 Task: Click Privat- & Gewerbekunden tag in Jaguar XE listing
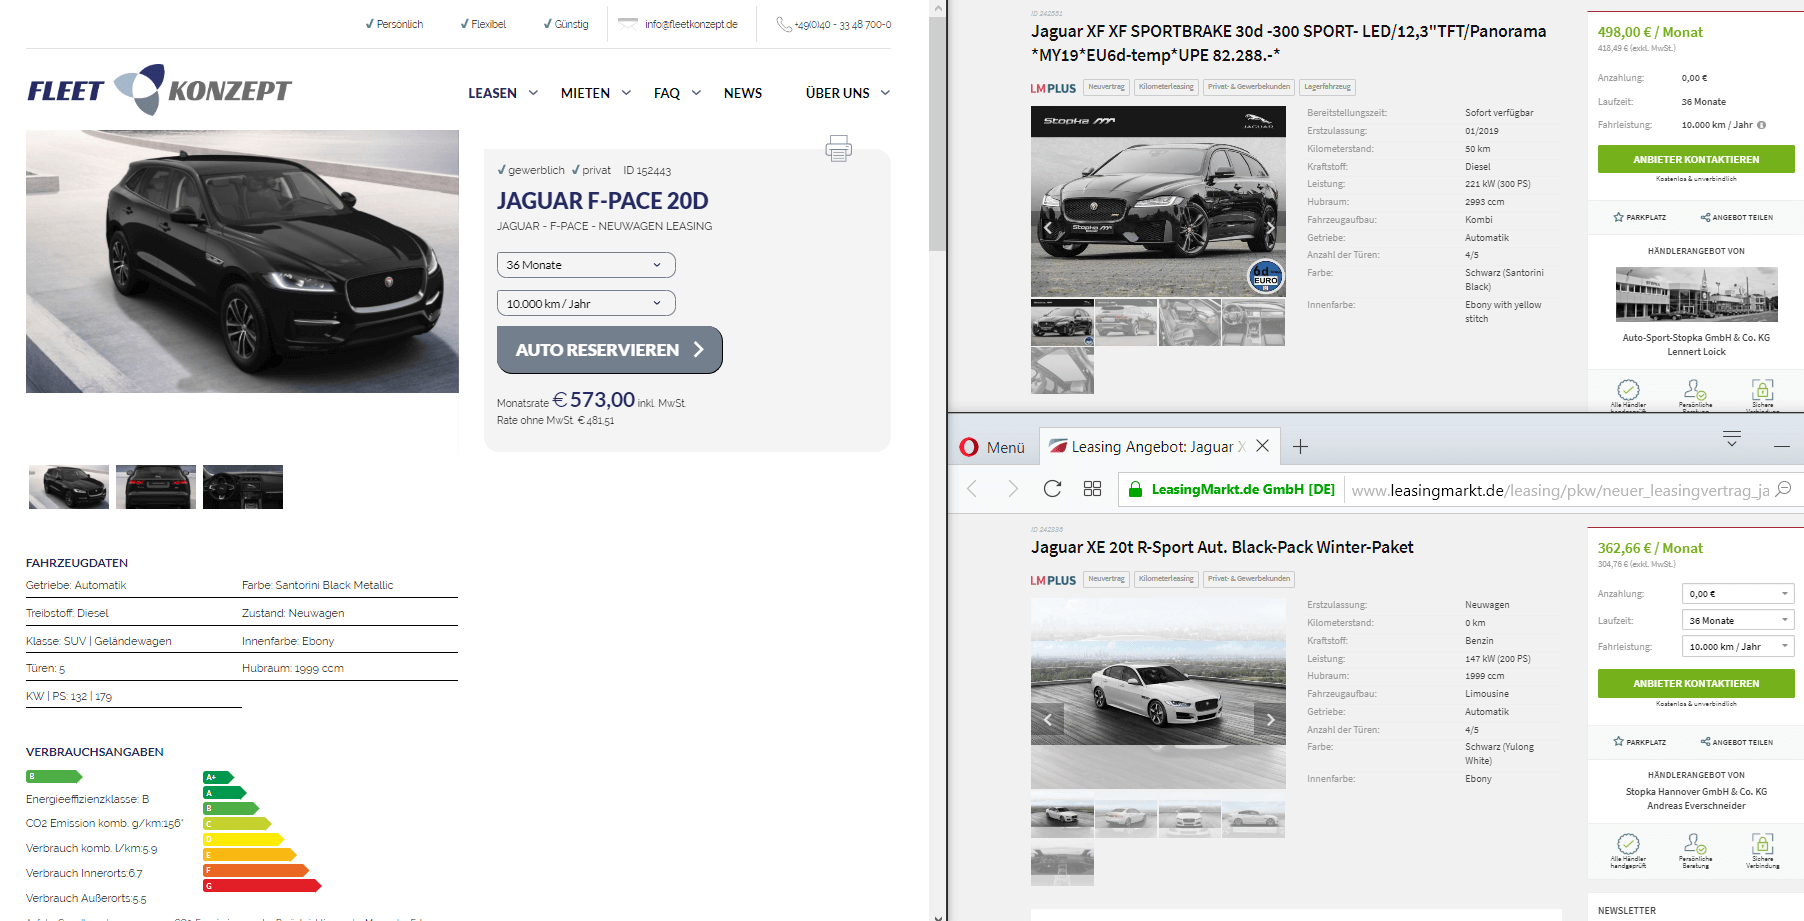click(1249, 579)
